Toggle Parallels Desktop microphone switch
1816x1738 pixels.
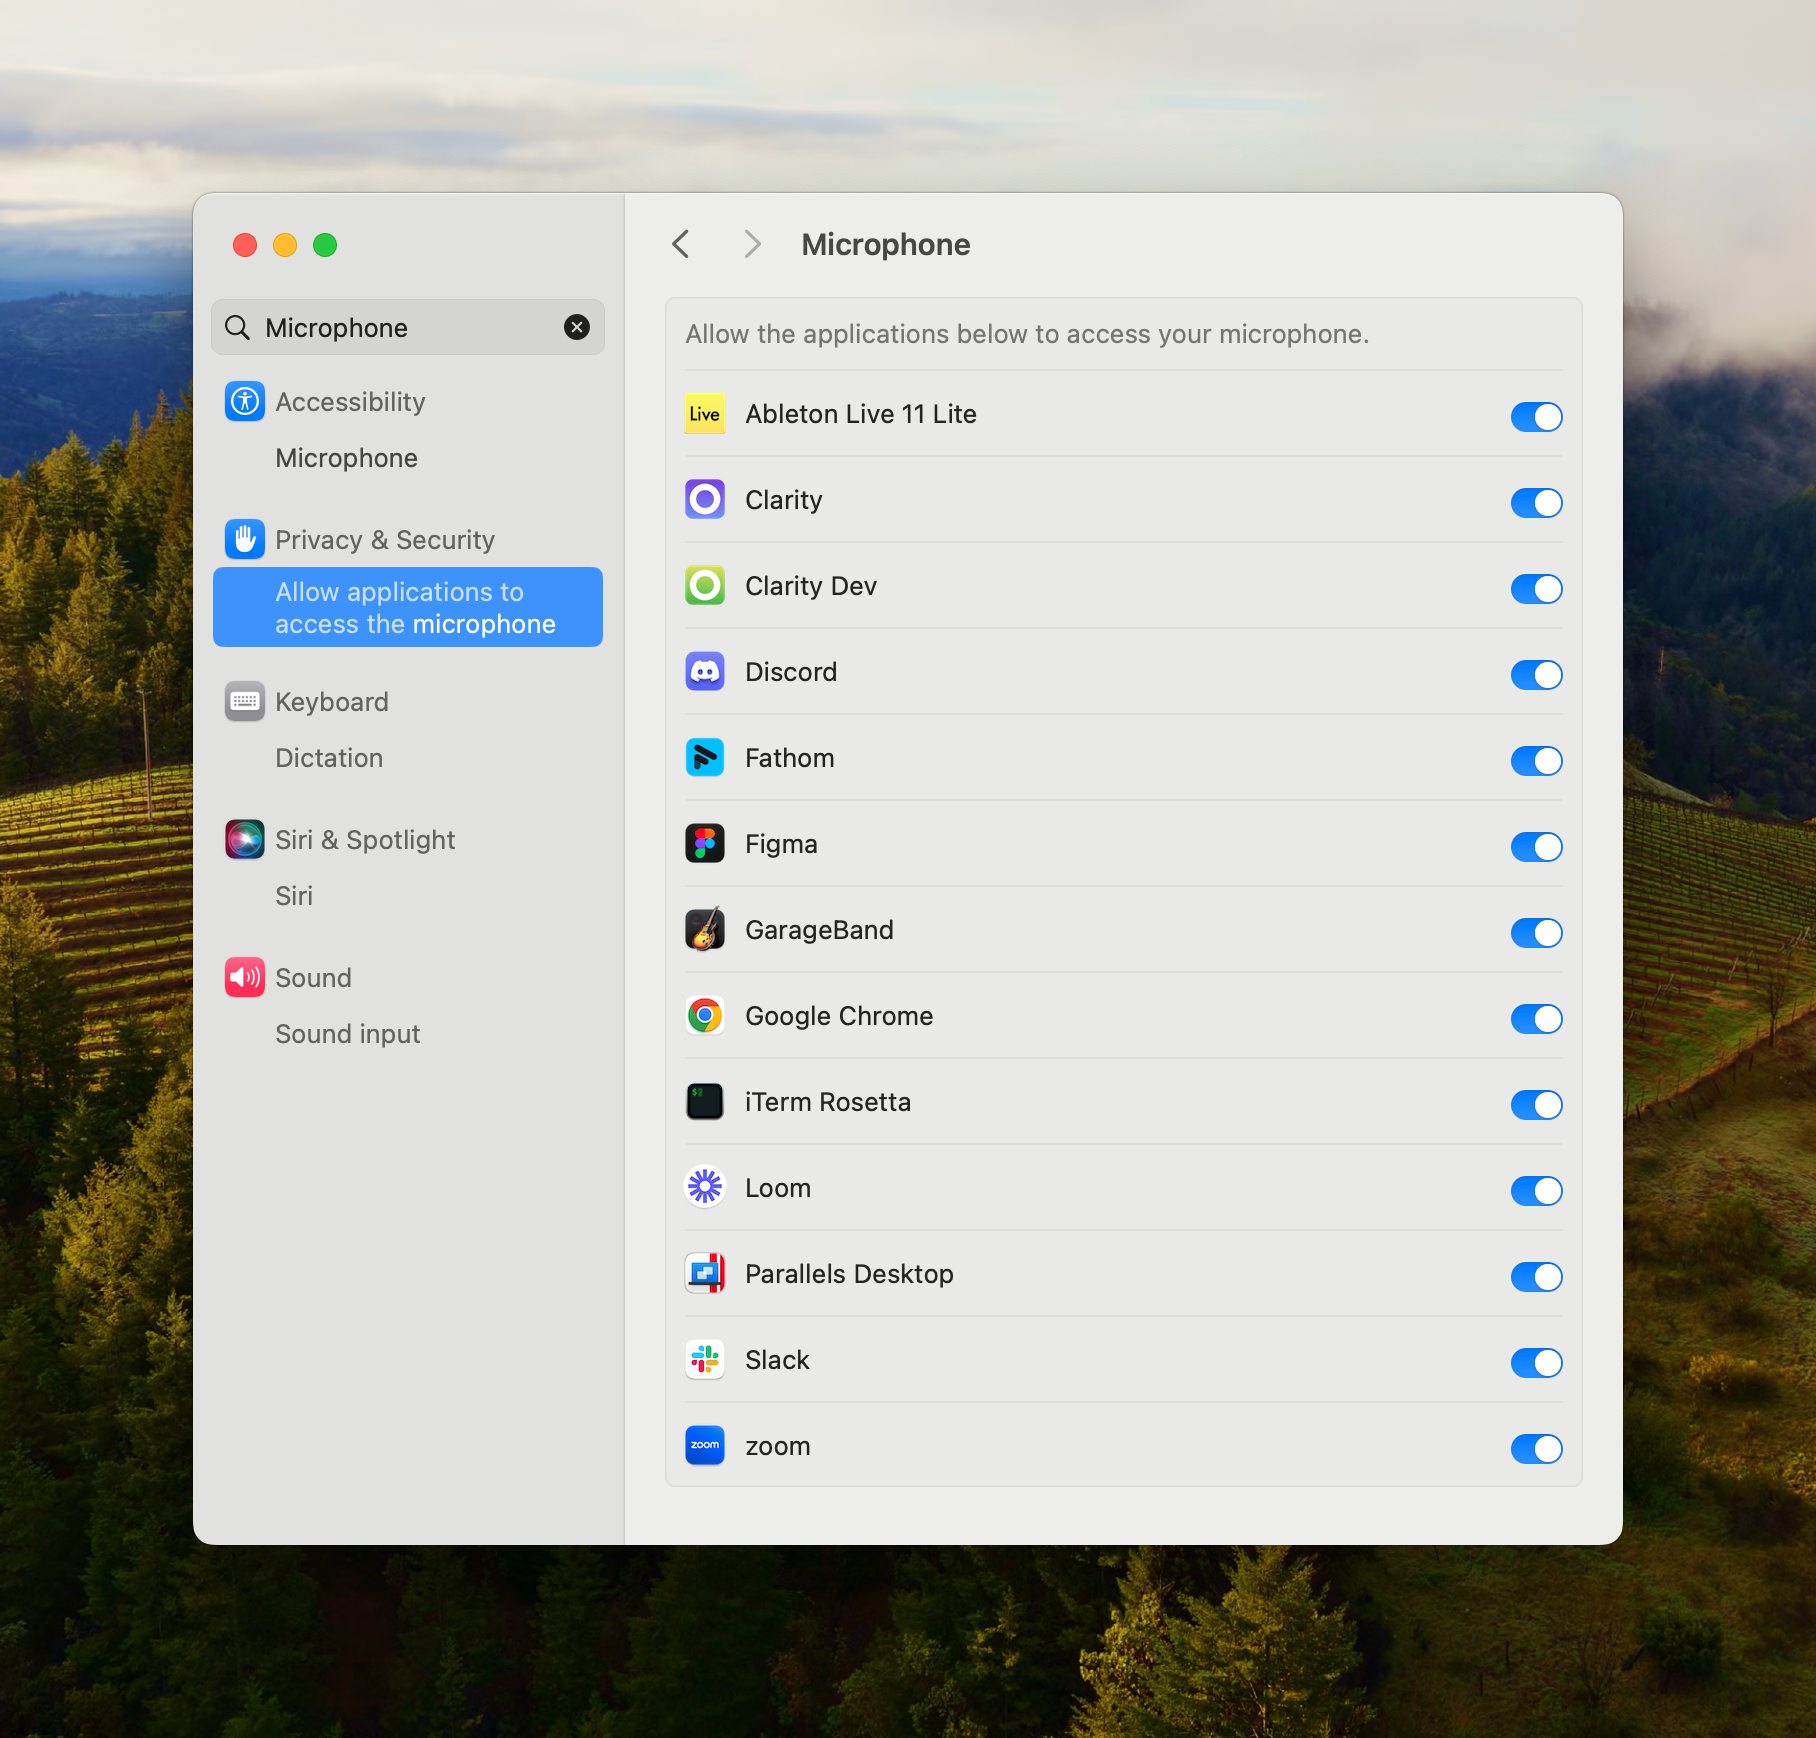click(x=1537, y=1276)
